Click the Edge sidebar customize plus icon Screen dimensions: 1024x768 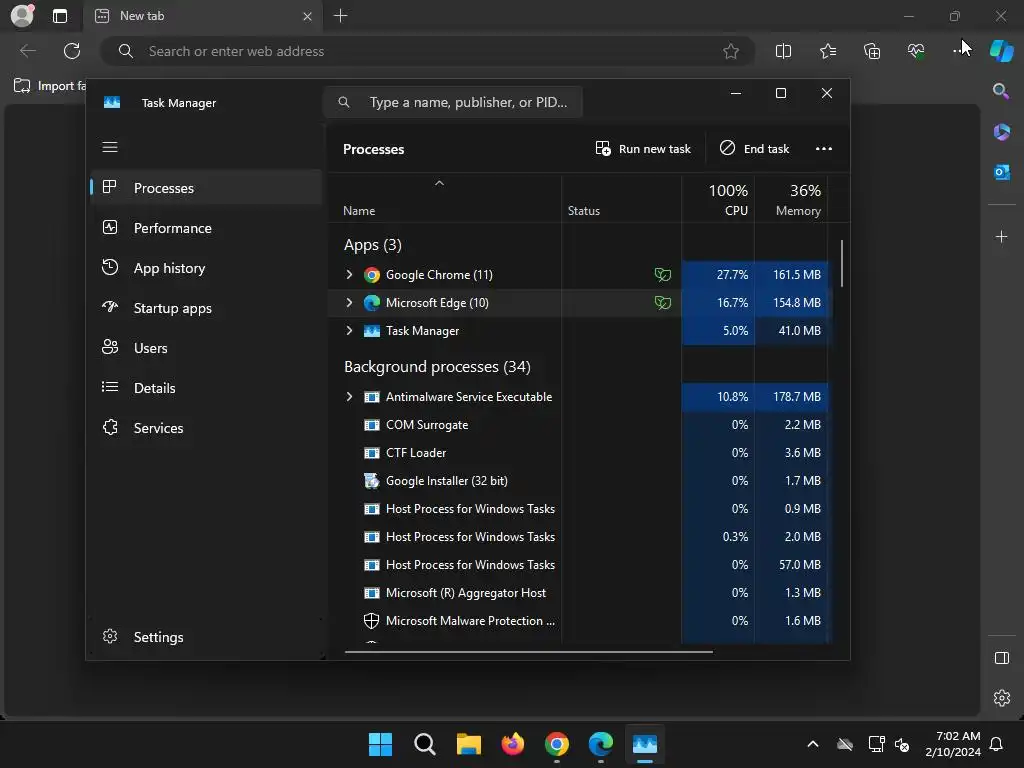coord(1001,236)
